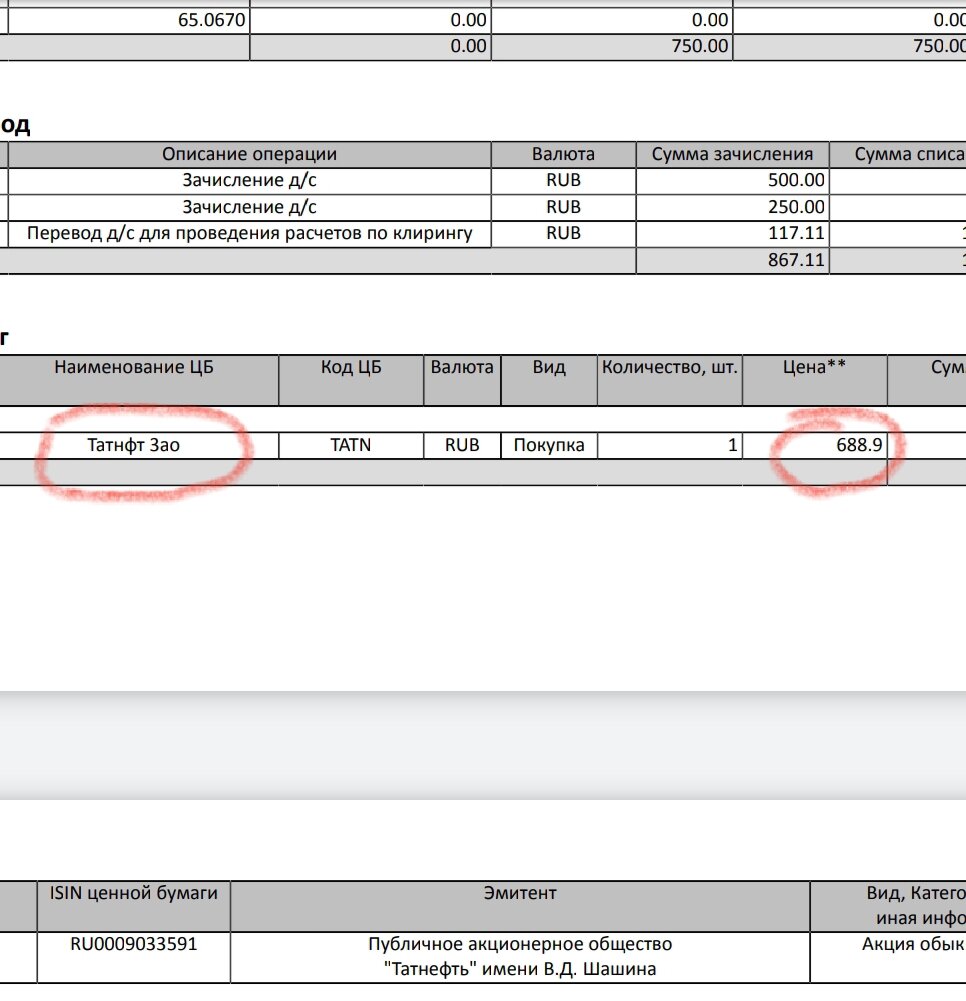Select the quantity cell showing 1
Screen dimensions: 966x1001
pyautogui.click(x=670, y=445)
